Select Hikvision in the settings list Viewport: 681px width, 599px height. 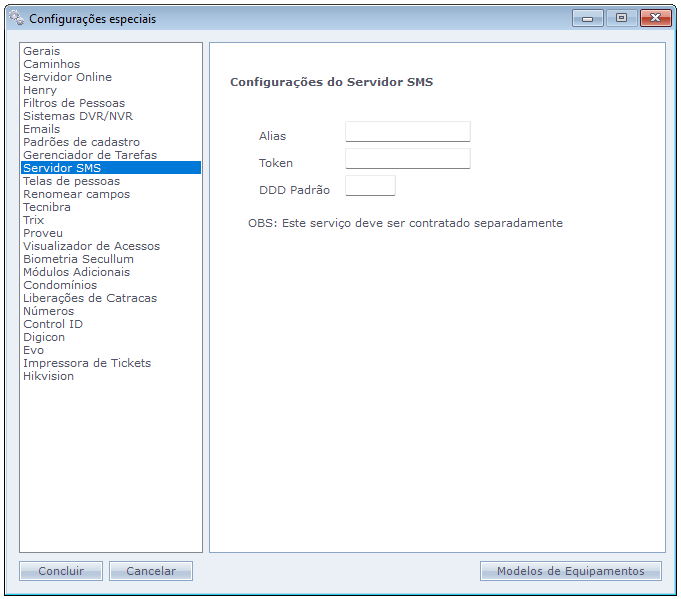click(x=48, y=376)
